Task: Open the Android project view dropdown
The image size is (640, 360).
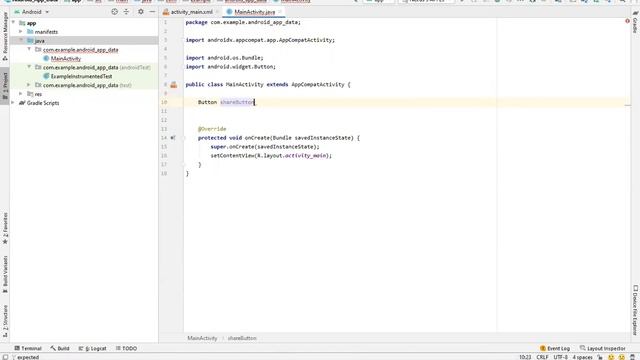Action: tap(31, 12)
